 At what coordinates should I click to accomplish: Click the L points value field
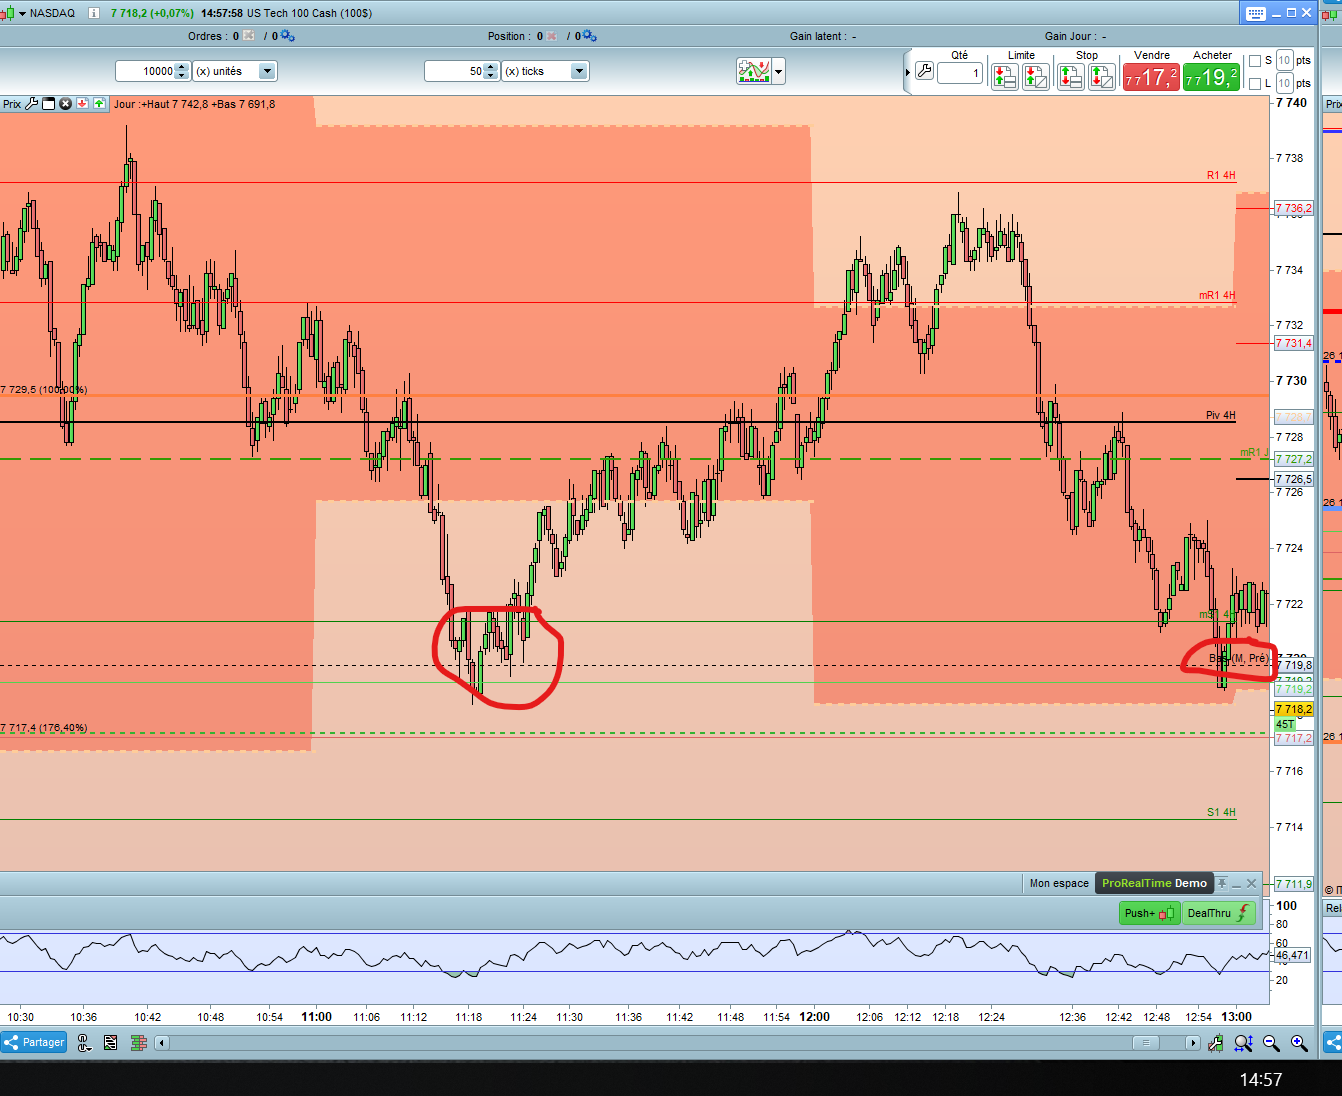tap(1285, 83)
